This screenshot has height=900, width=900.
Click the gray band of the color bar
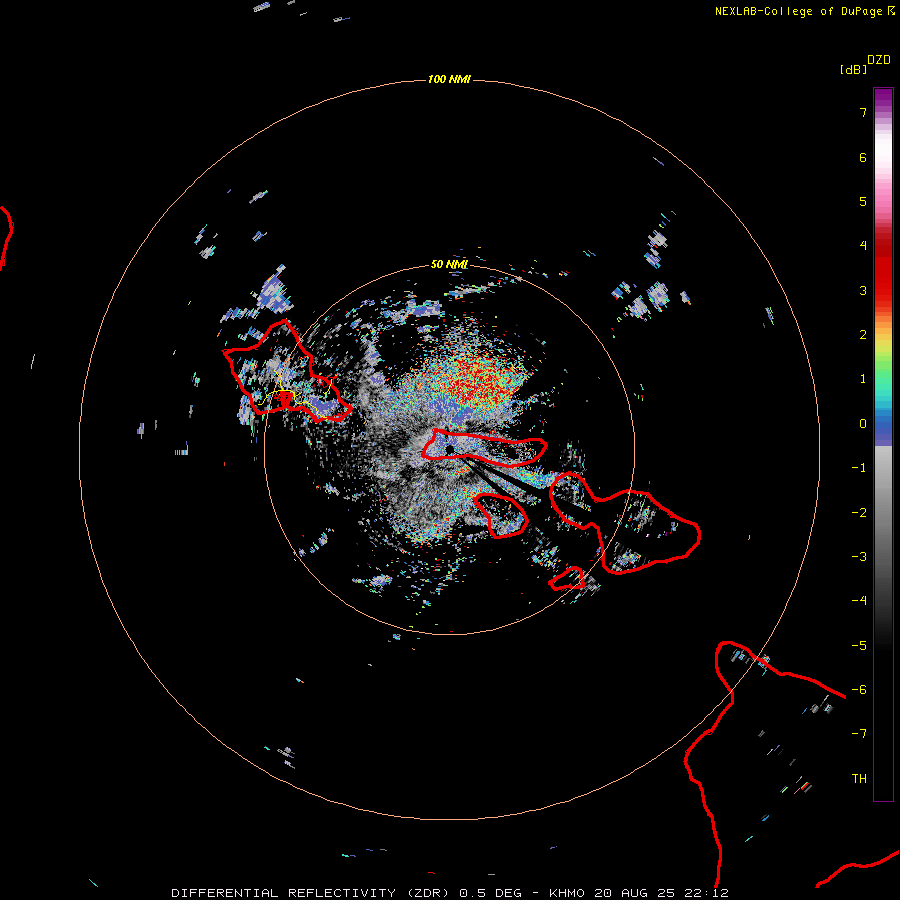click(x=883, y=517)
